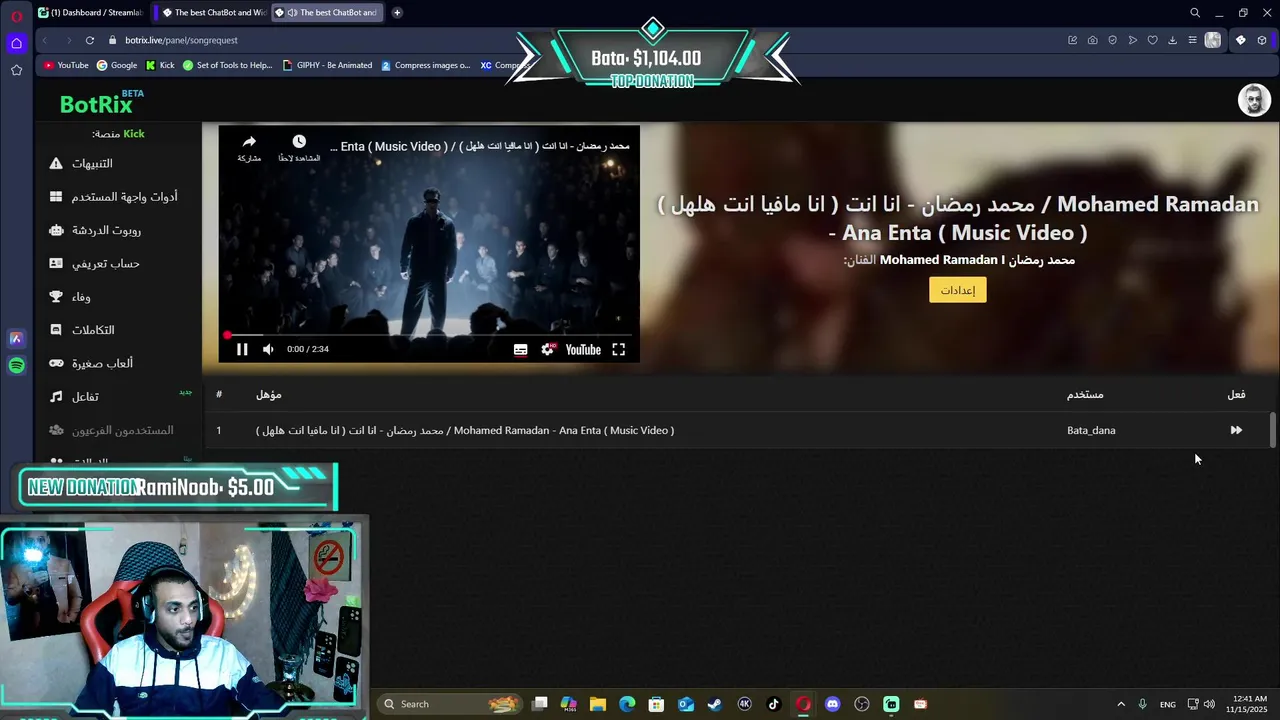The image size is (1280, 720).
Task: Click the BotRix beta logo
Action: click(100, 102)
